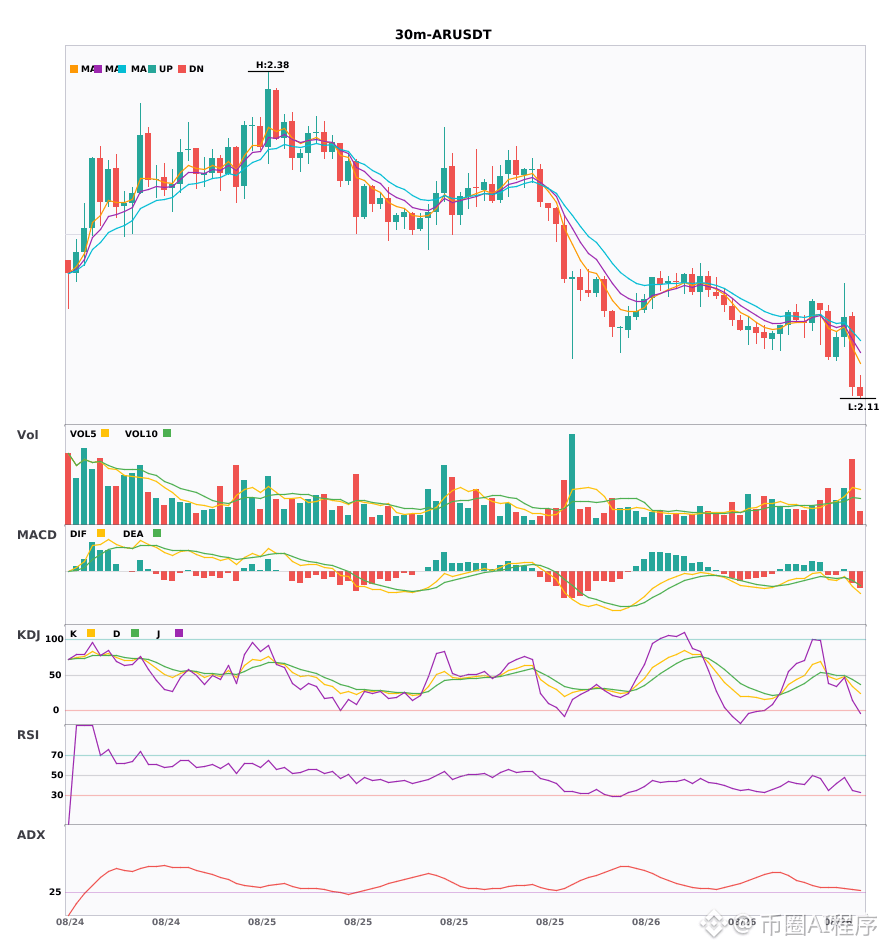
Task: Click the green DEA legend swatch
Action: (157, 533)
